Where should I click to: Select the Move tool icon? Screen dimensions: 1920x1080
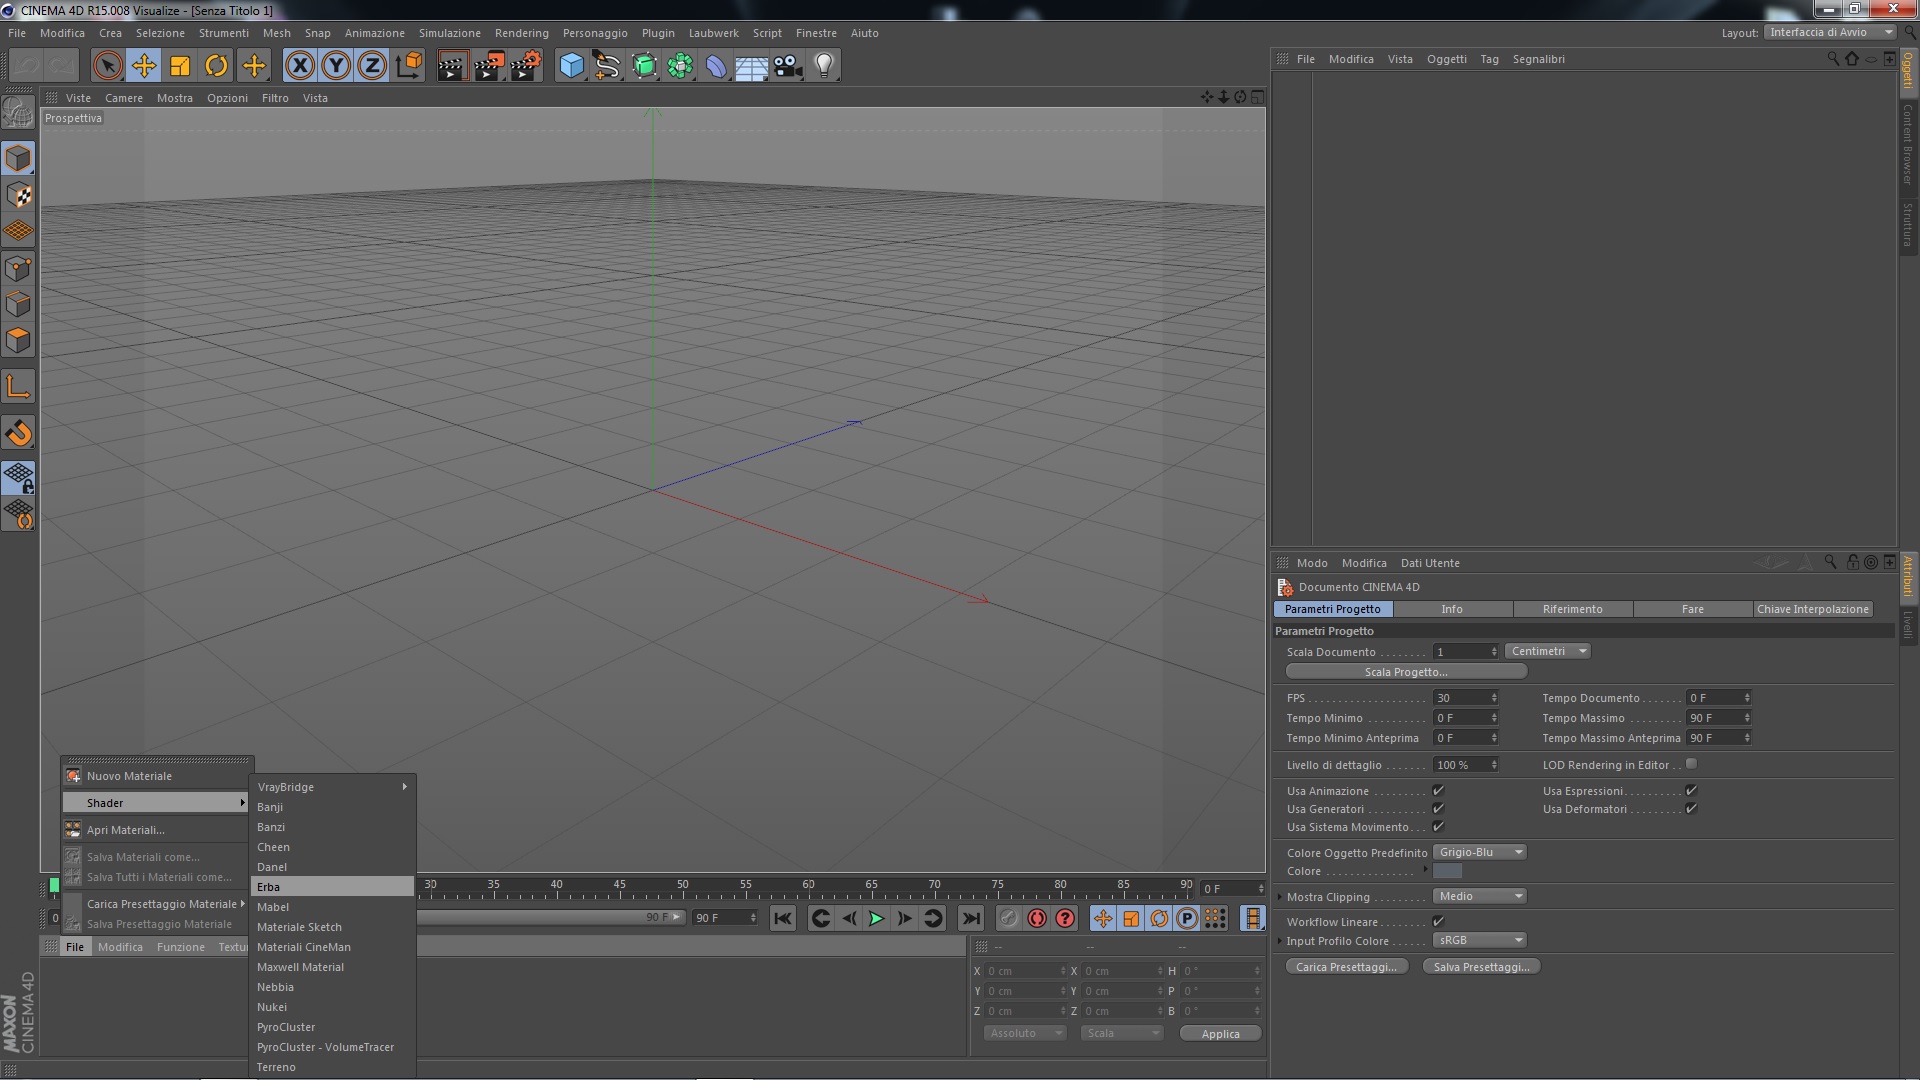coord(144,66)
